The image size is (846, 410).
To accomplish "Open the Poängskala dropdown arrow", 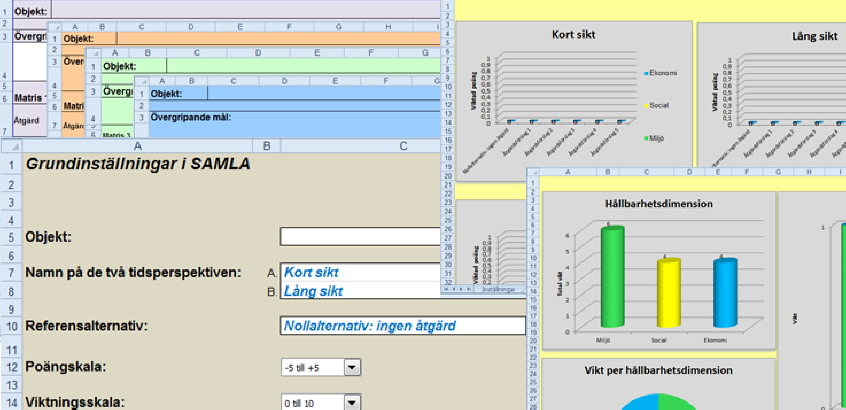I will [352, 368].
